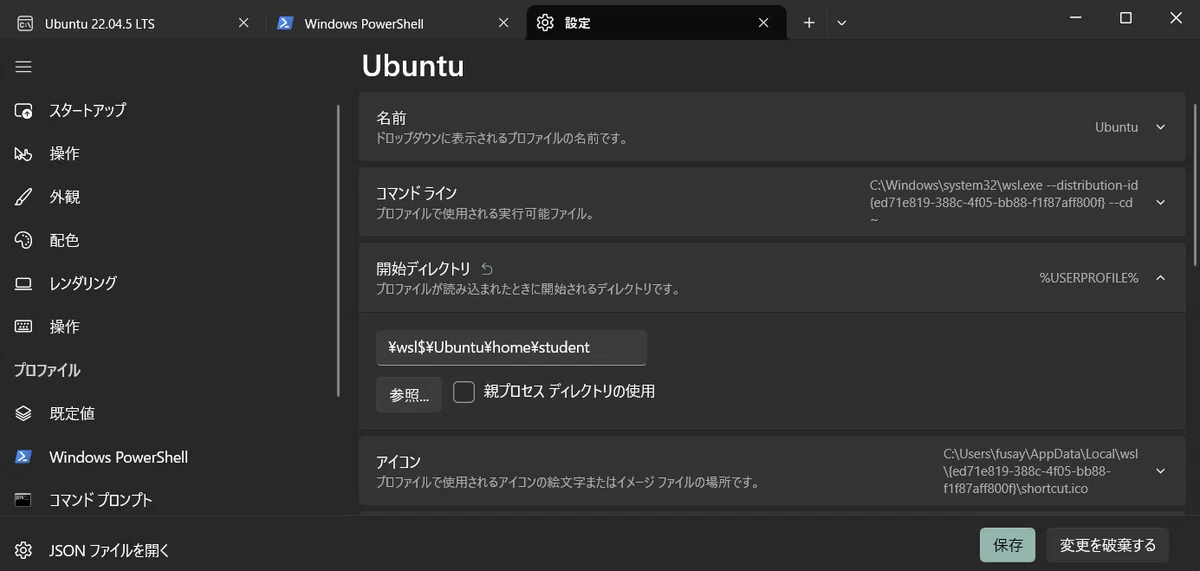Viewport: 1200px width, 571px height.
Task: Click the Ubuntu page heading
Action: pos(412,66)
